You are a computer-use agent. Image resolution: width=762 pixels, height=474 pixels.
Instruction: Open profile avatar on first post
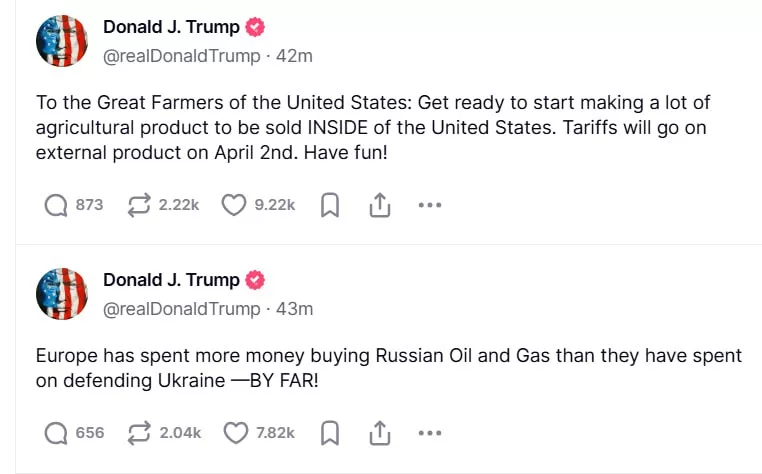tap(62, 41)
